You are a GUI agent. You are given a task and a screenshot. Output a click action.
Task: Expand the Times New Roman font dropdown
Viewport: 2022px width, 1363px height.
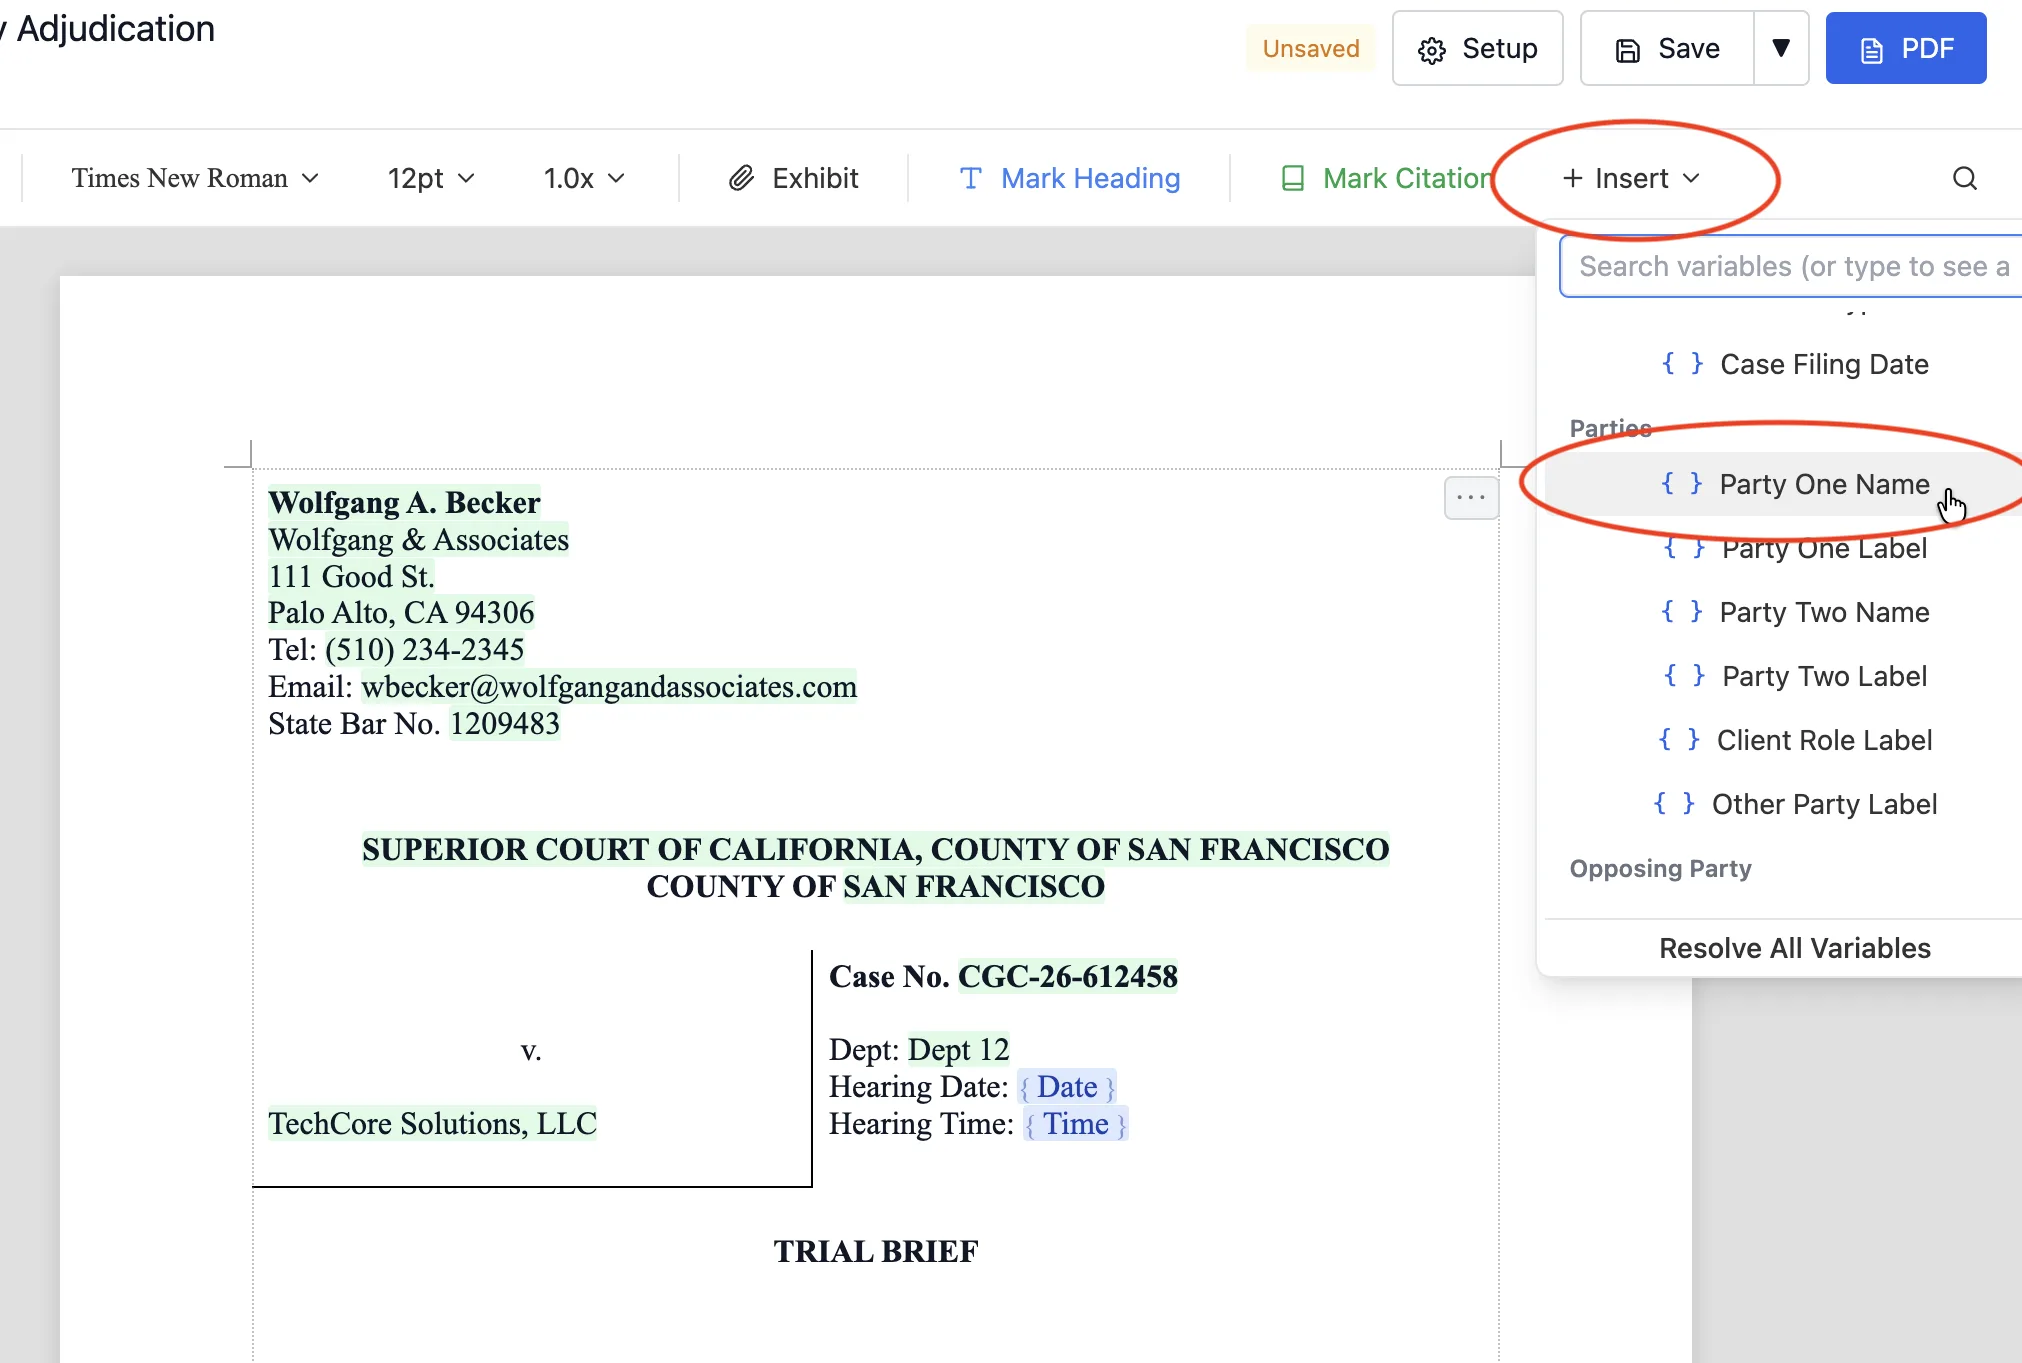pos(195,178)
